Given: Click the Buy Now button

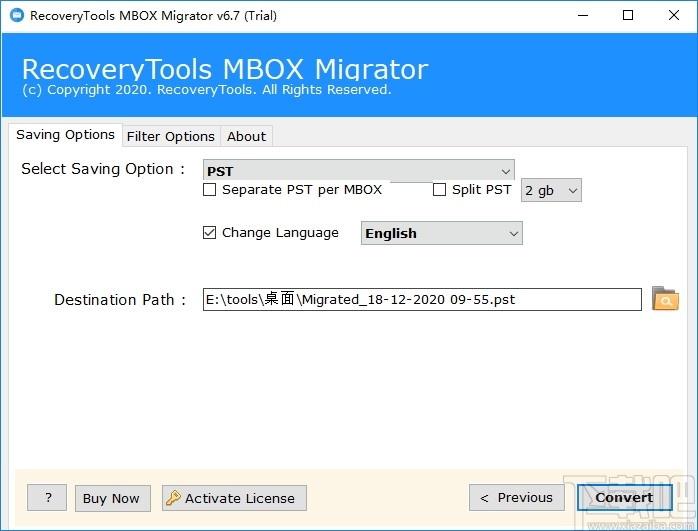Looking at the screenshot, I should [x=113, y=498].
